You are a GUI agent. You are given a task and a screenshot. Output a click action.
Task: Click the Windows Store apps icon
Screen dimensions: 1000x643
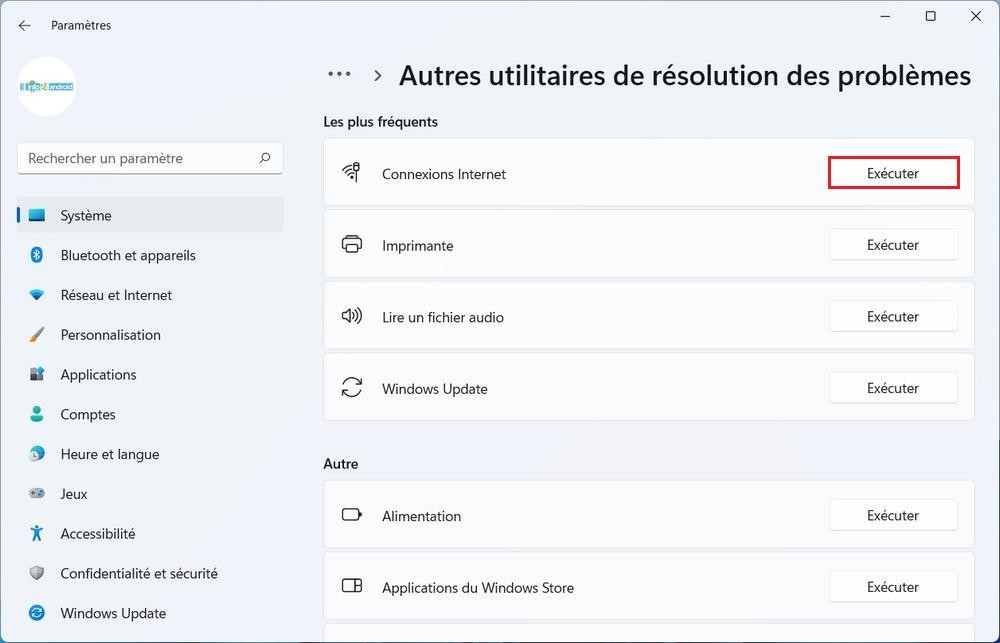tap(351, 585)
